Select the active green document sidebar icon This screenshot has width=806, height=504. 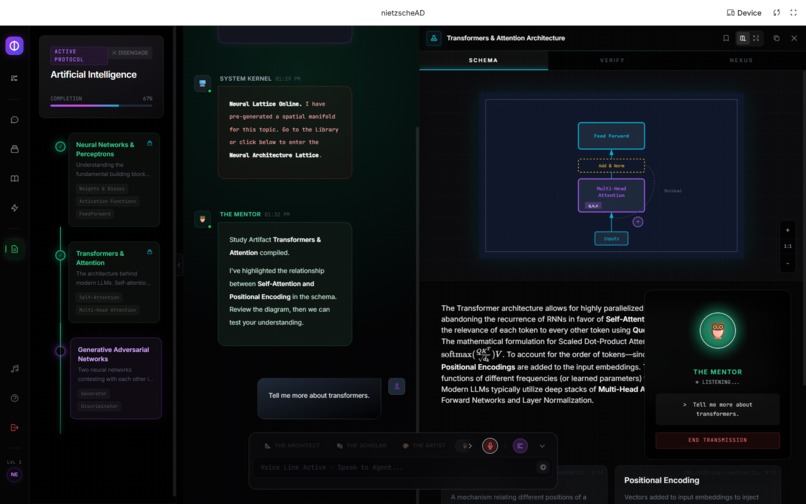click(x=14, y=249)
